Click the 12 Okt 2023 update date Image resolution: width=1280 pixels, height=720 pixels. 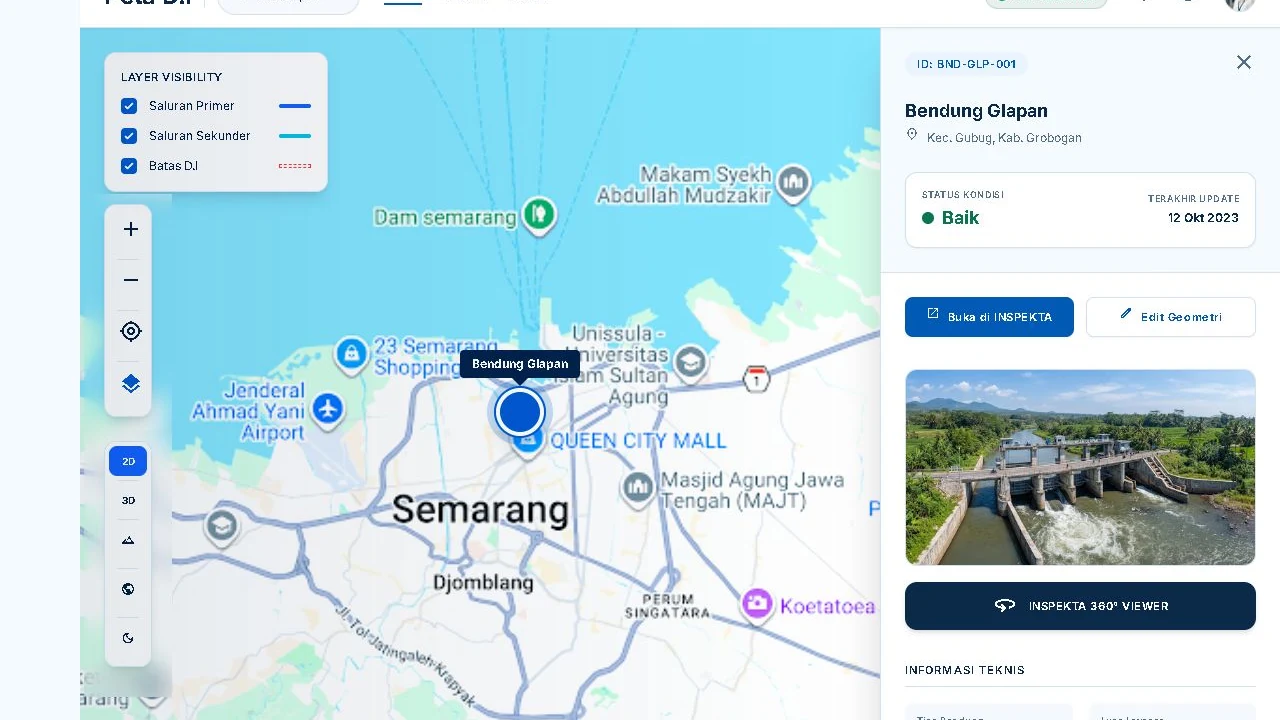tap(1203, 218)
